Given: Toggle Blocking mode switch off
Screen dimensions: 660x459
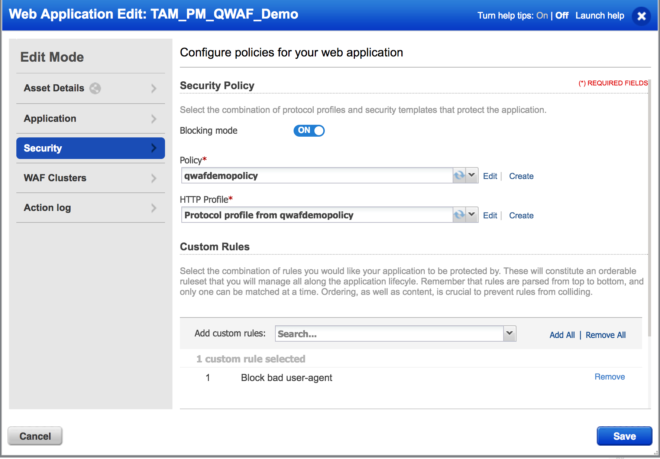Looking at the screenshot, I should point(309,131).
